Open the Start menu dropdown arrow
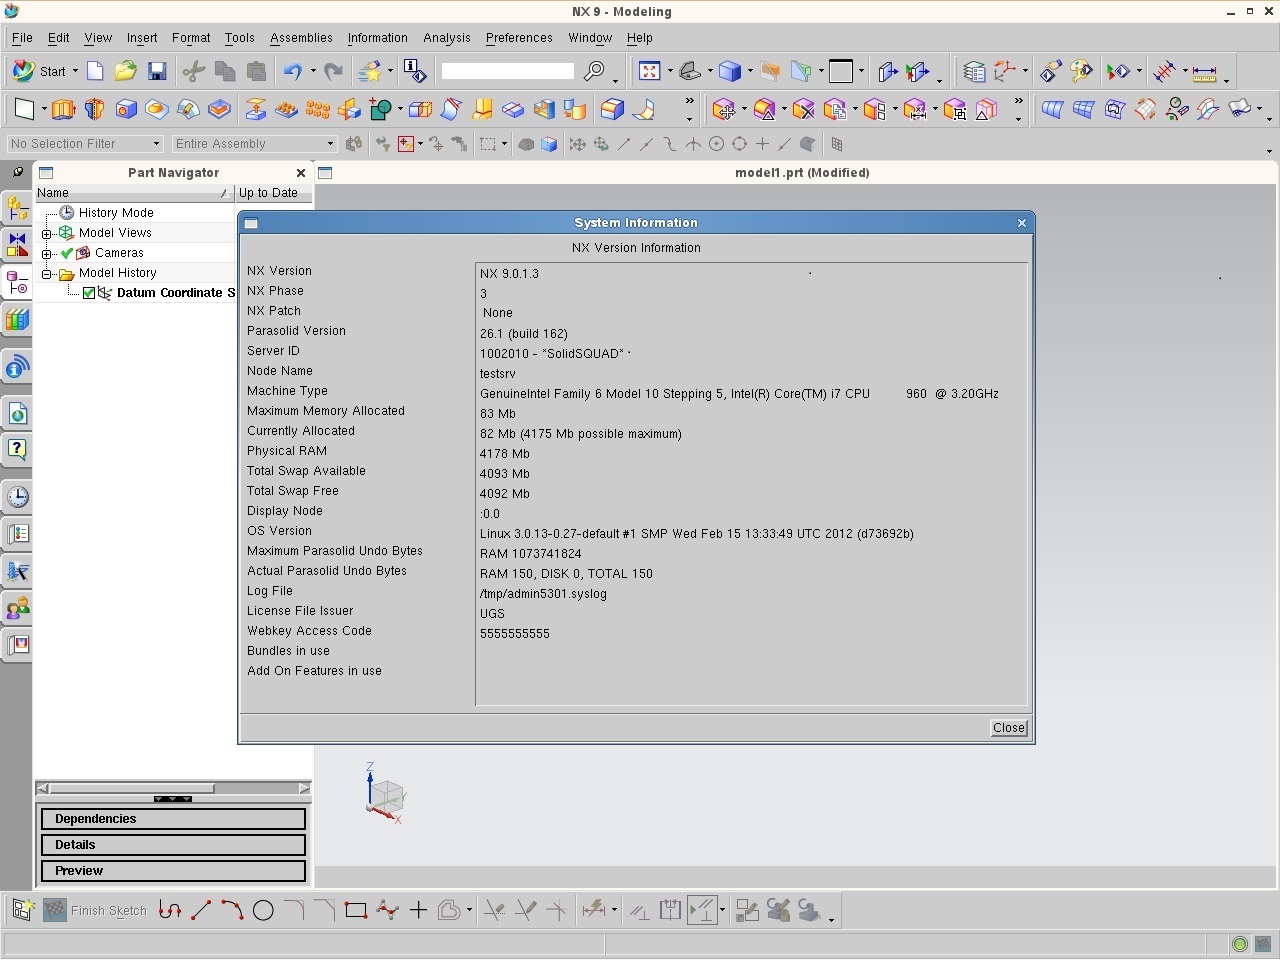 click(x=75, y=71)
